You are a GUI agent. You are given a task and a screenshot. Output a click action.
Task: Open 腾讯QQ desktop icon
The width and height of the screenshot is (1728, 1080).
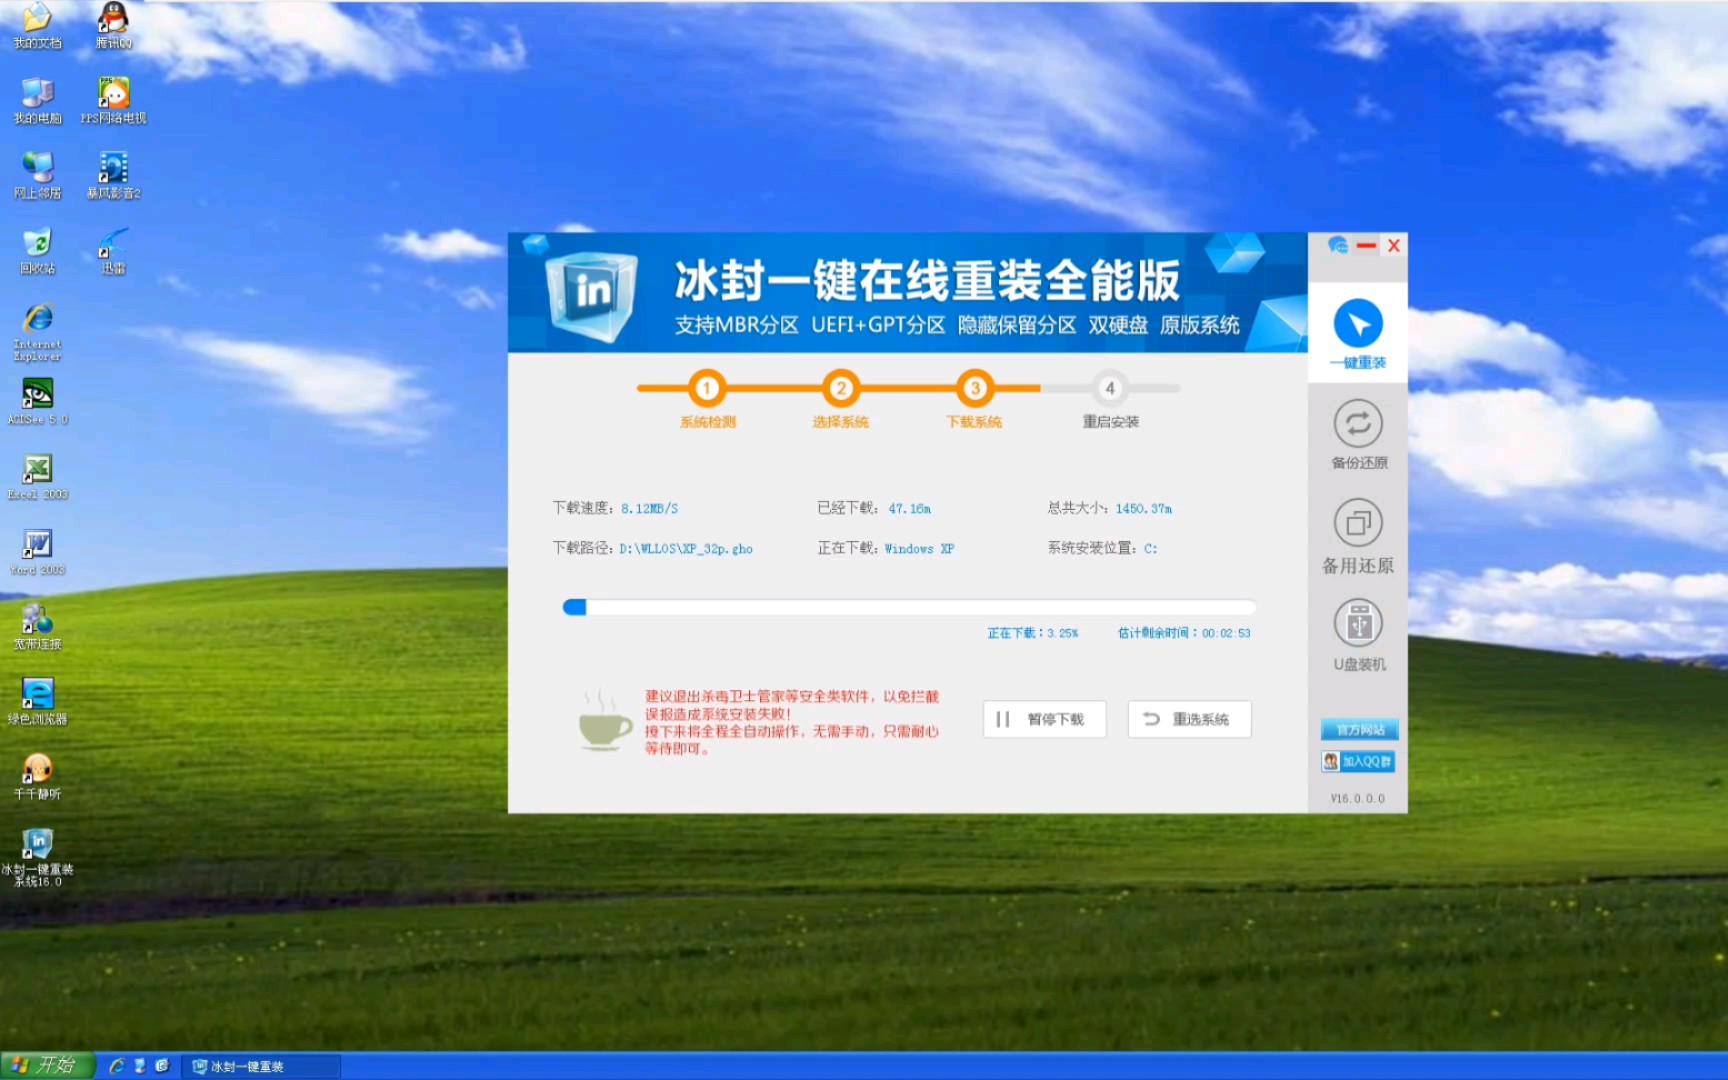pyautogui.click(x=113, y=26)
